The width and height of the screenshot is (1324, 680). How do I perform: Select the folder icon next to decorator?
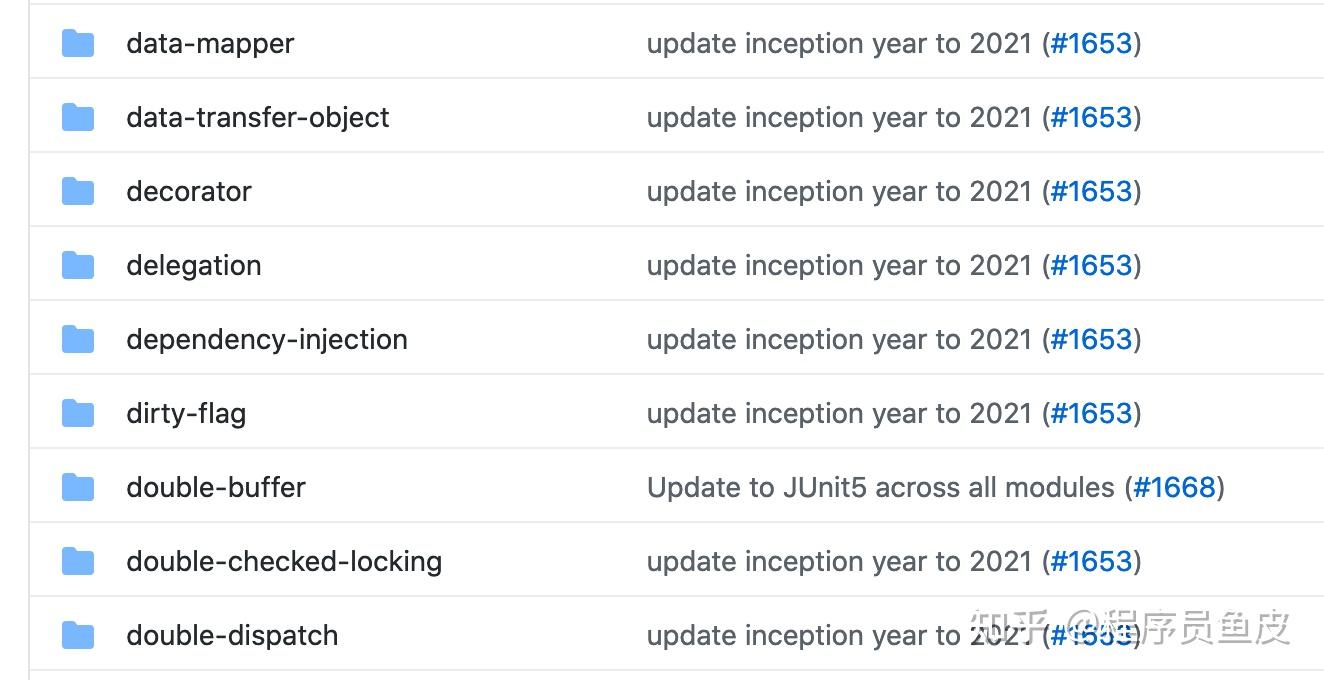[x=78, y=191]
